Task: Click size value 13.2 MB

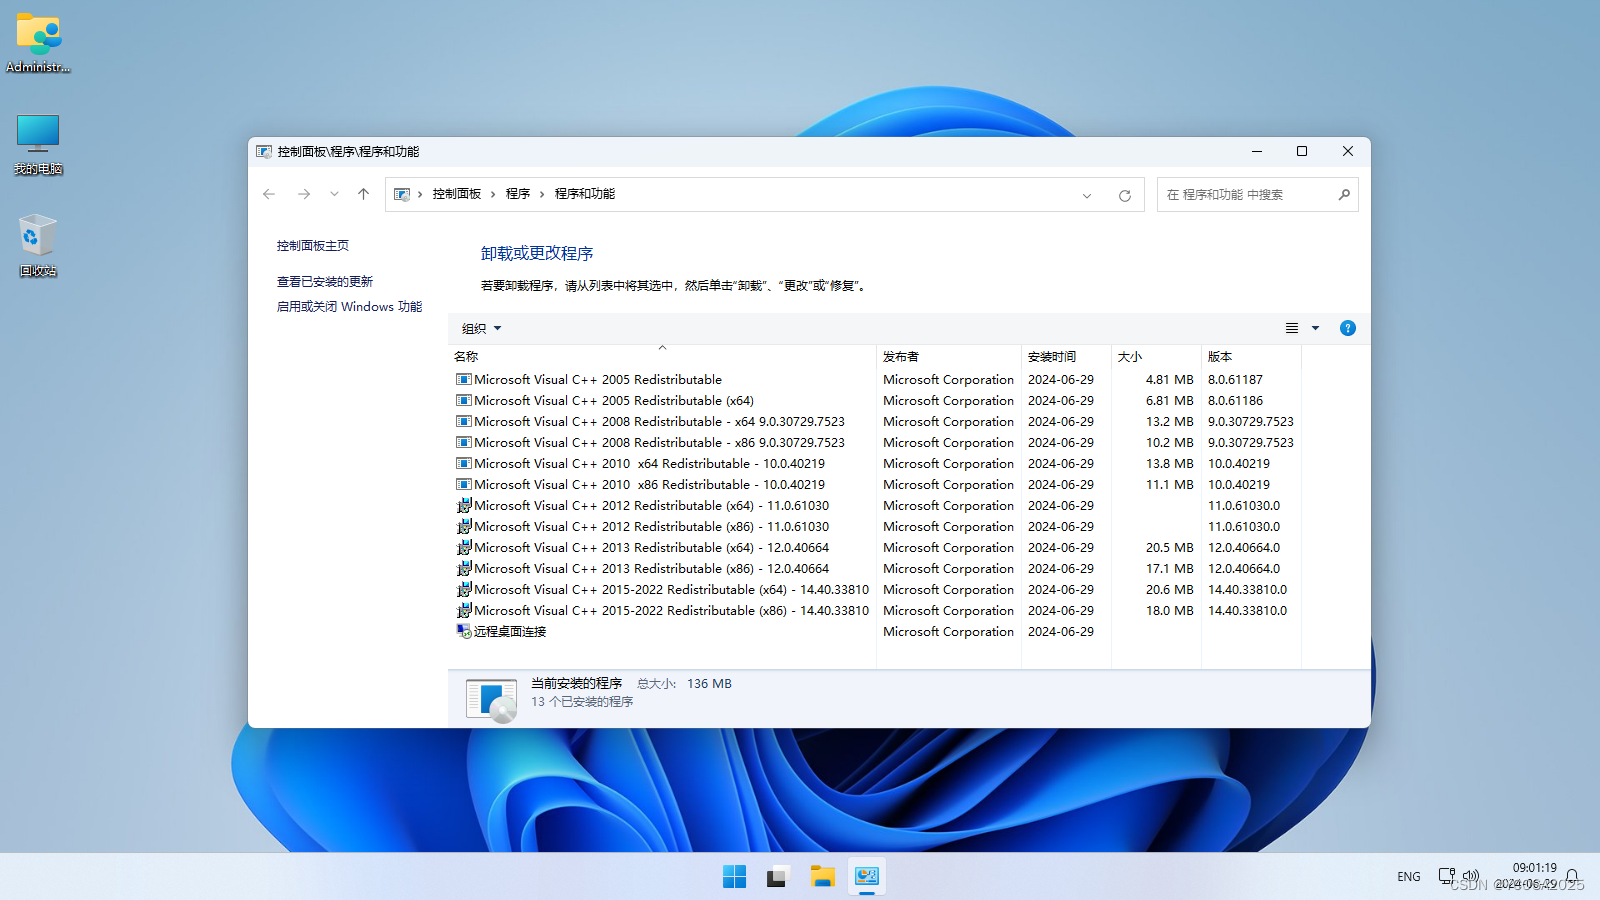Action: (x=1170, y=422)
